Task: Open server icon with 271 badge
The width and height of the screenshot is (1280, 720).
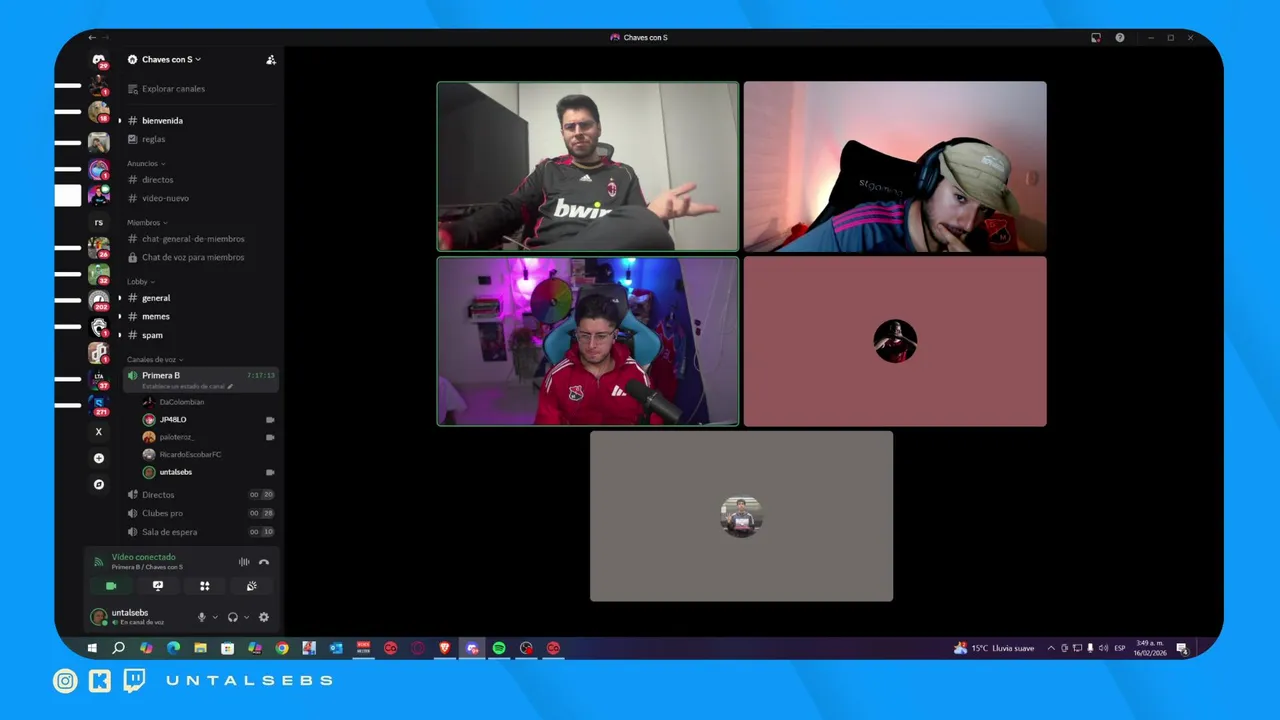Action: [x=98, y=405]
